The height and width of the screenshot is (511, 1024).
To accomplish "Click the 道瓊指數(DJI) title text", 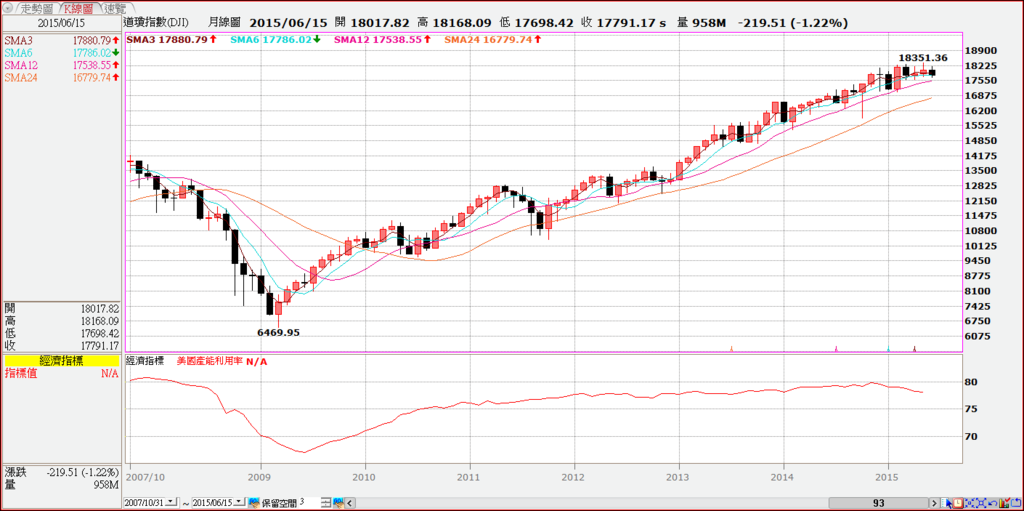I will [157, 22].
